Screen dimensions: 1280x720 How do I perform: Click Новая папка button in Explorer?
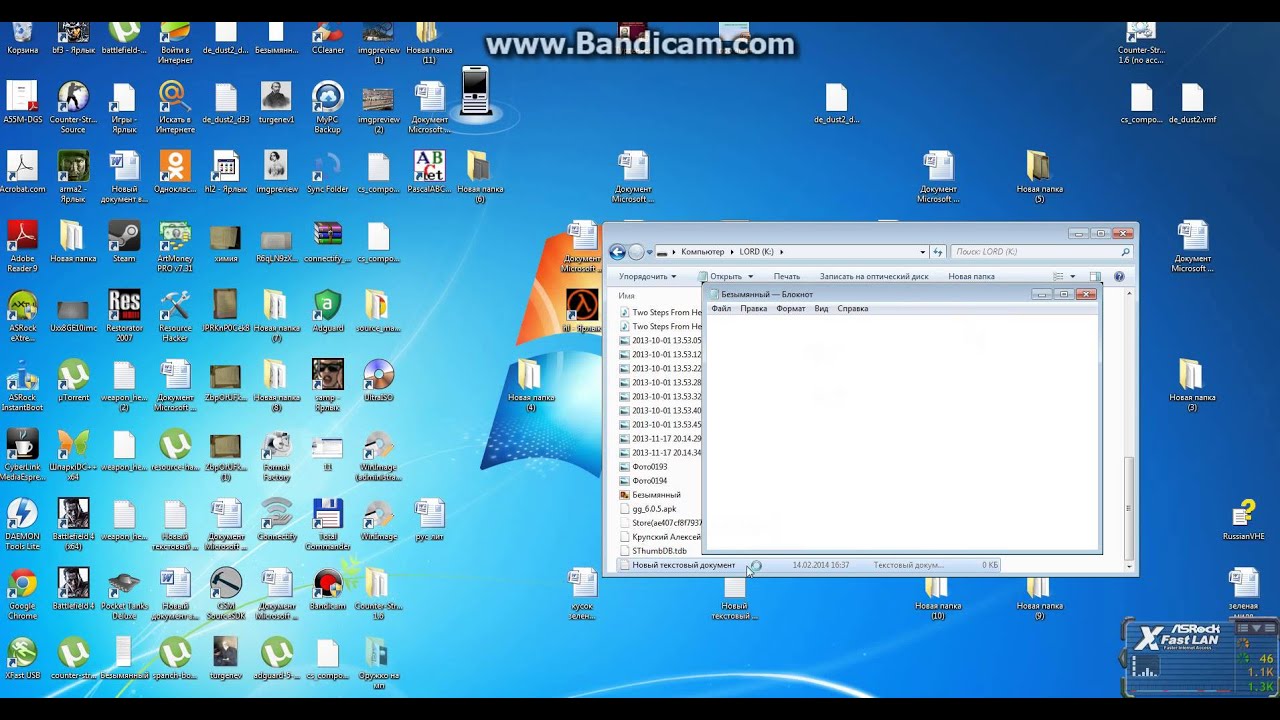tap(971, 277)
